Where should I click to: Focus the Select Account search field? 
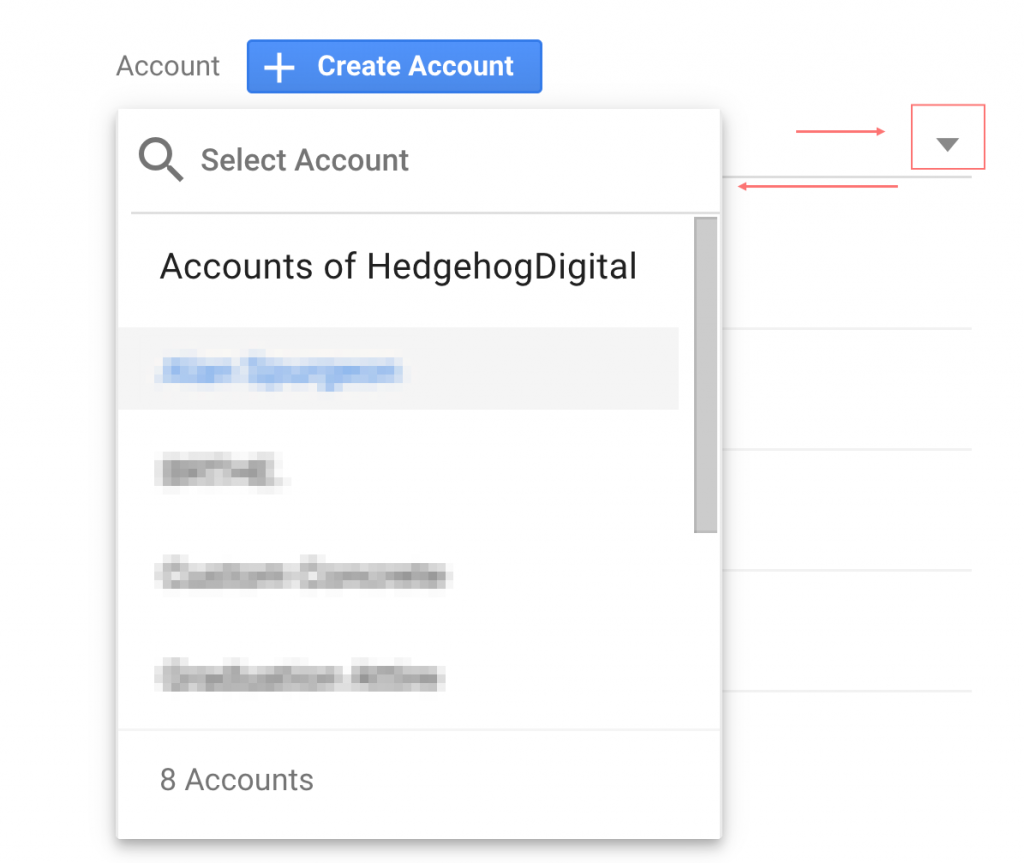pyautogui.click(x=400, y=160)
